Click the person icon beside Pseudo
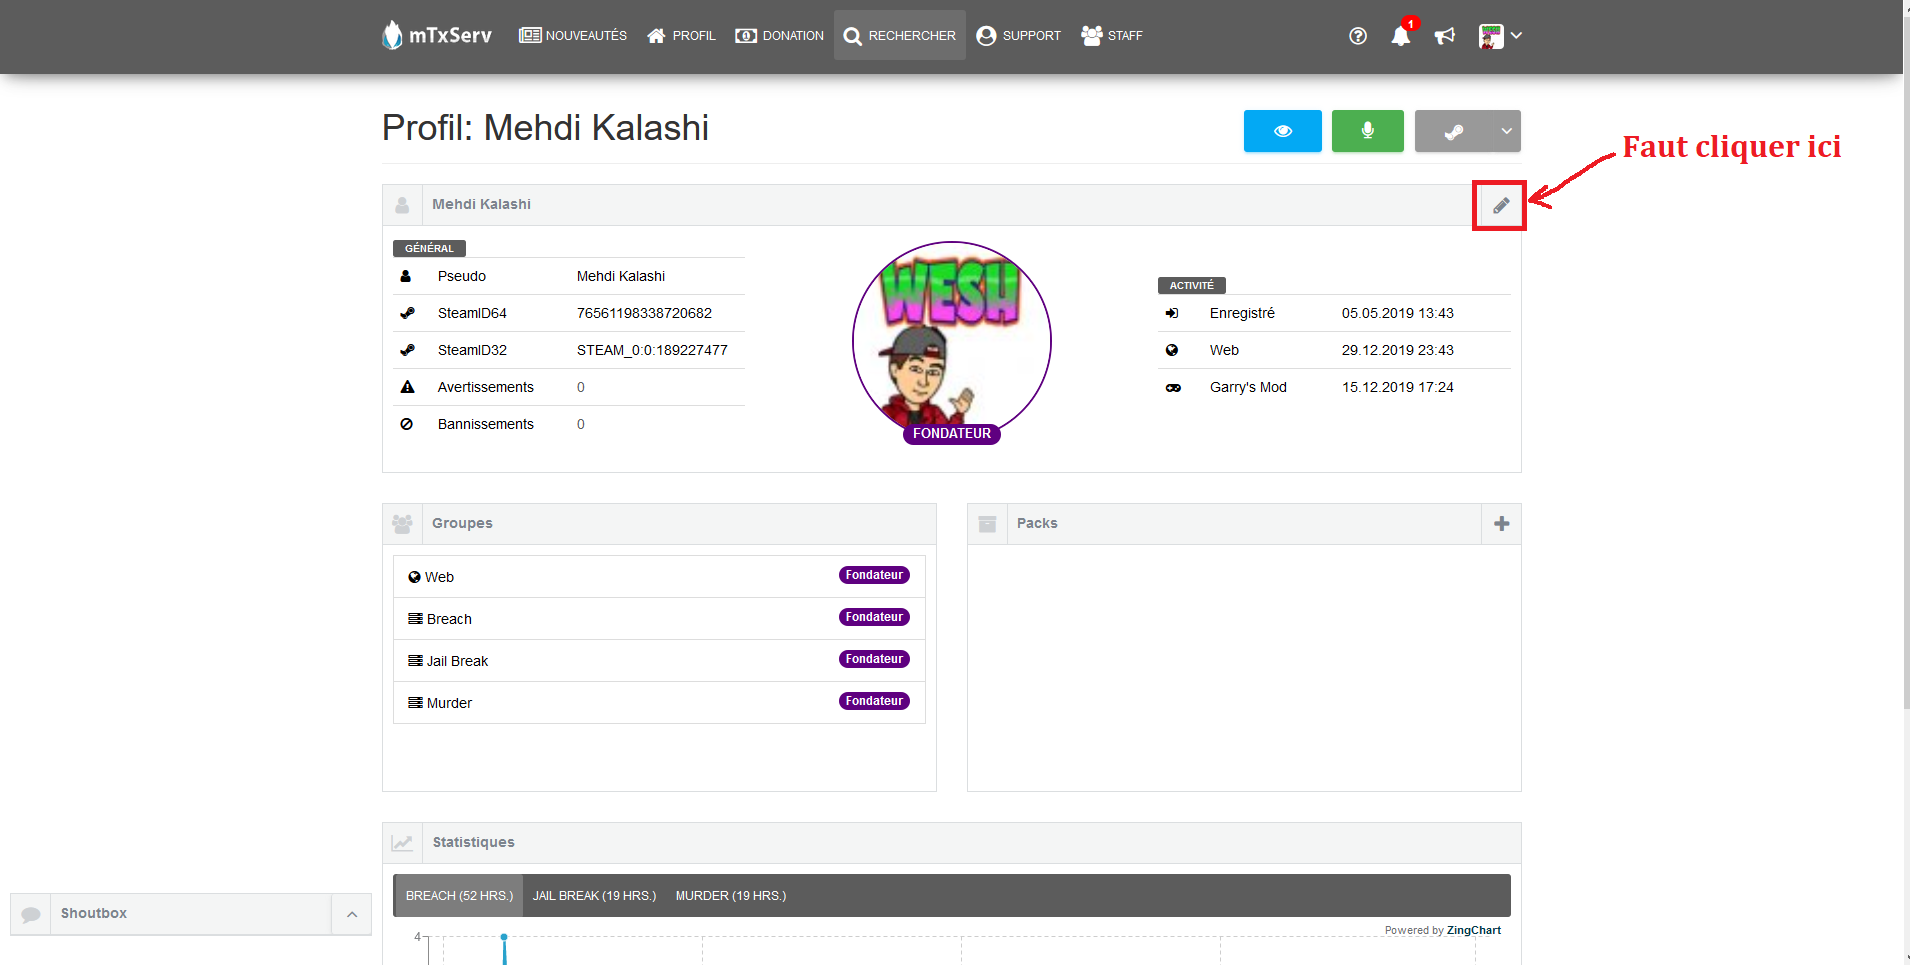The width and height of the screenshot is (1910, 965). click(x=406, y=276)
